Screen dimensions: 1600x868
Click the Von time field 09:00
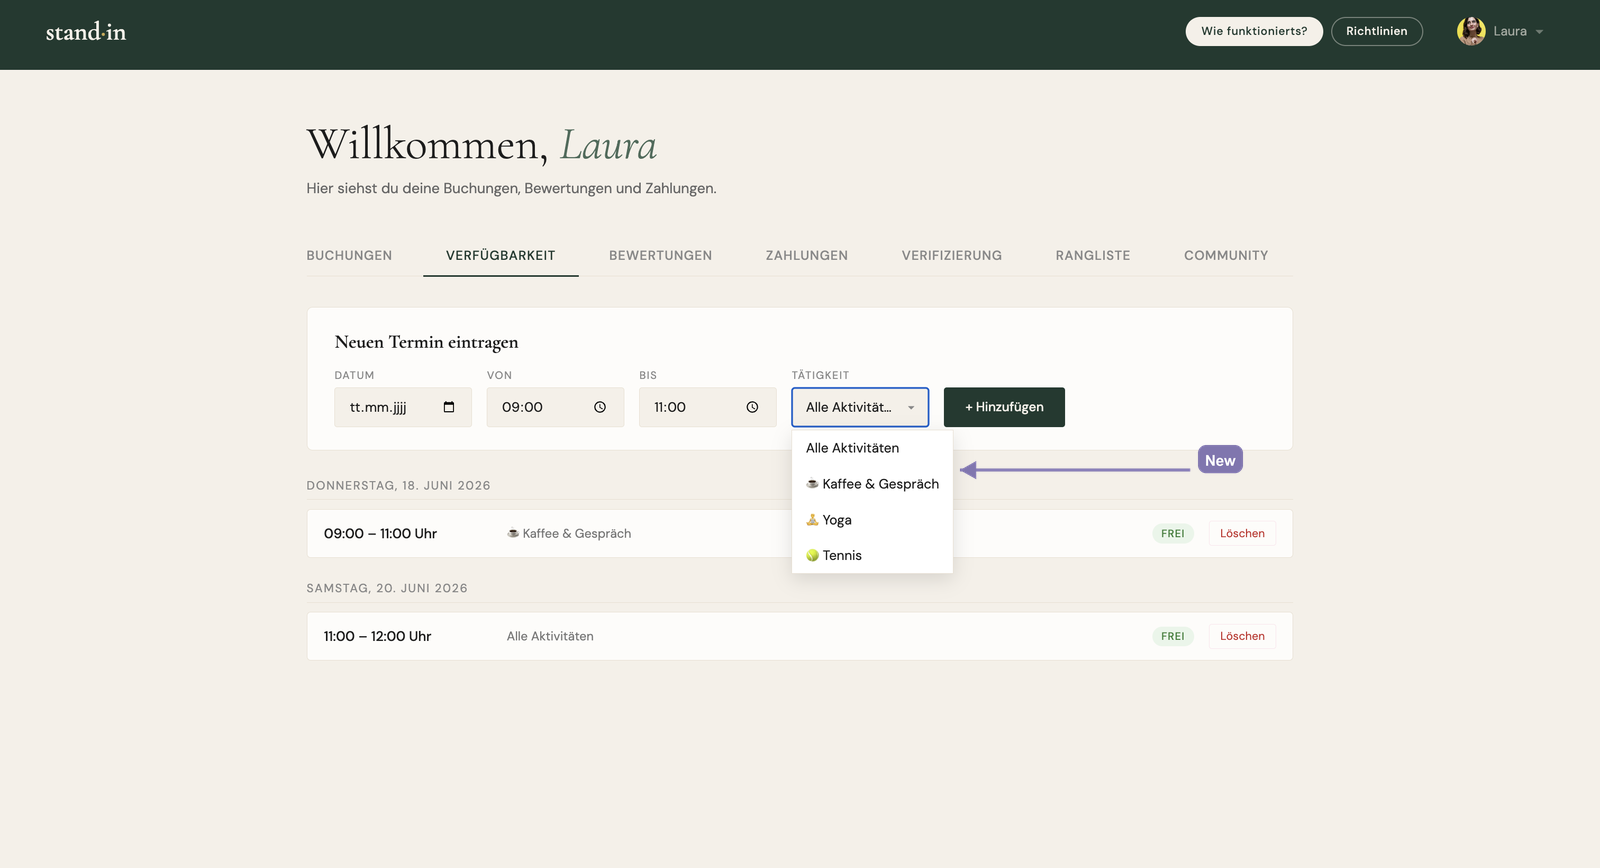[555, 407]
